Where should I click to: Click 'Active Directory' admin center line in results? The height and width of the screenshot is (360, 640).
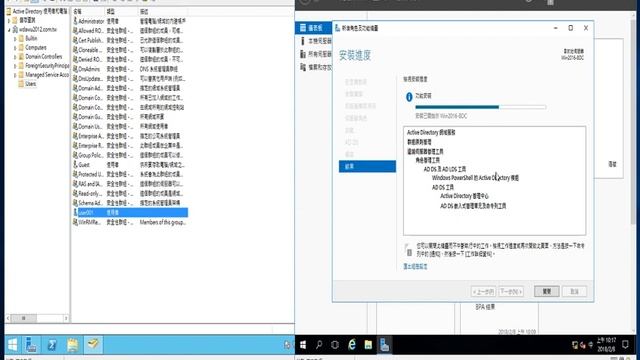[x=464, y=196]
